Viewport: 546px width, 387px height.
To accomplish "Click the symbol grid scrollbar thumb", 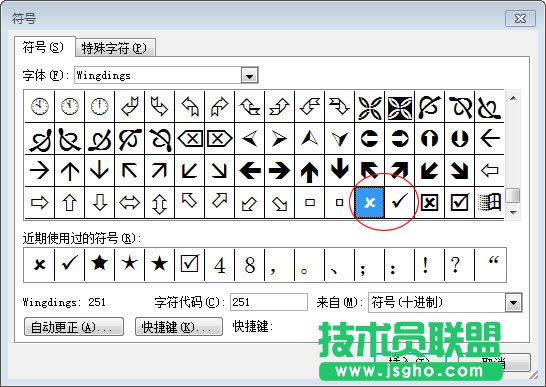I will (513, 195).
